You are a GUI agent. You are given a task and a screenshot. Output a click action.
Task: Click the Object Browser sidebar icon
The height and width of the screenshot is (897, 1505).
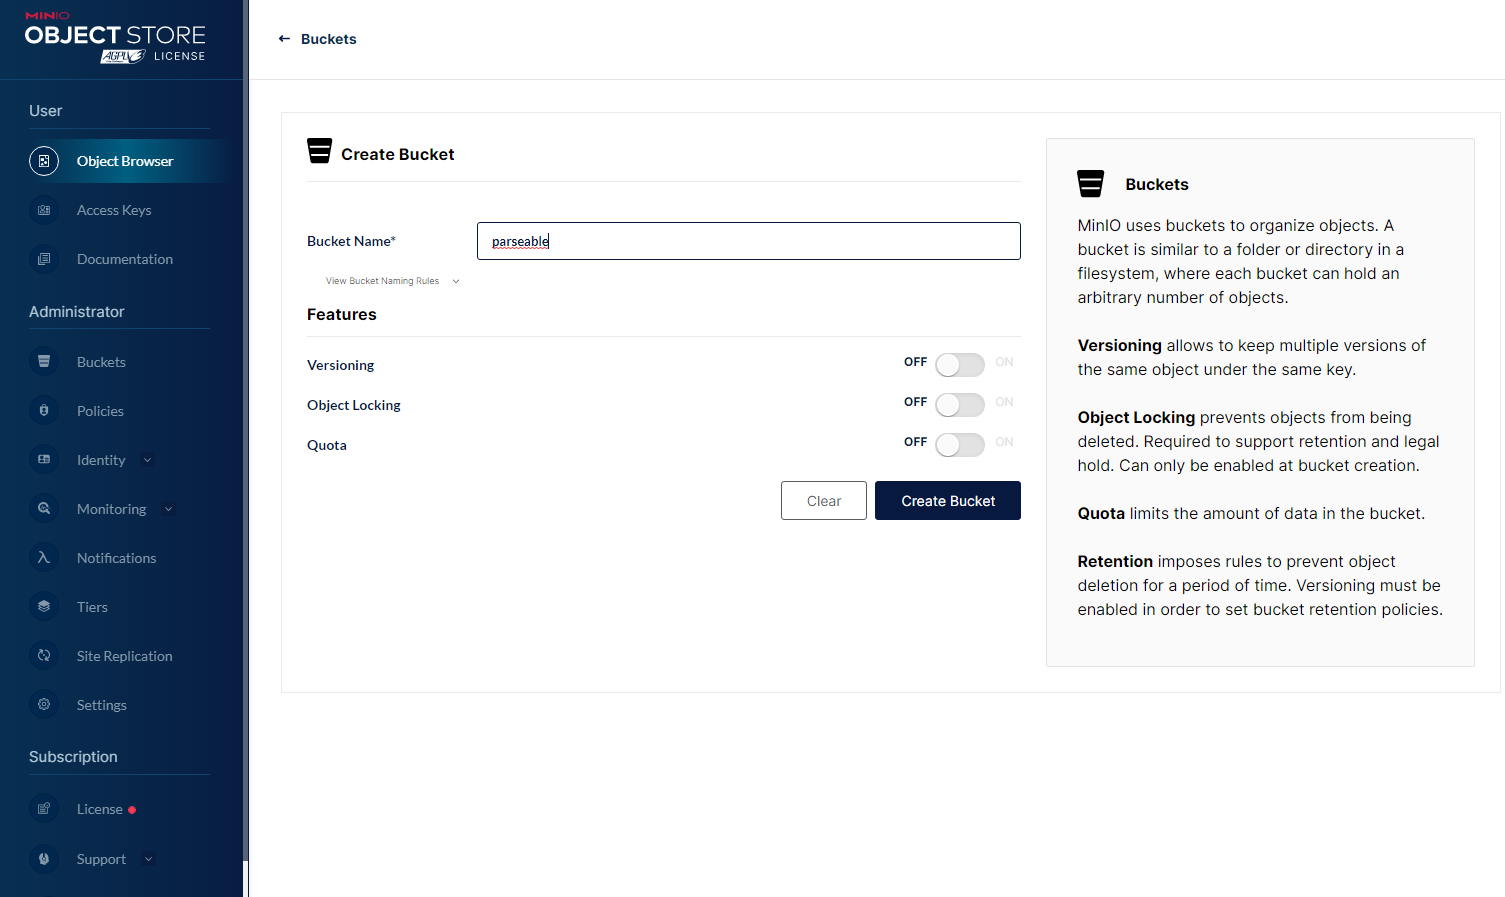(x=44, y=161)
